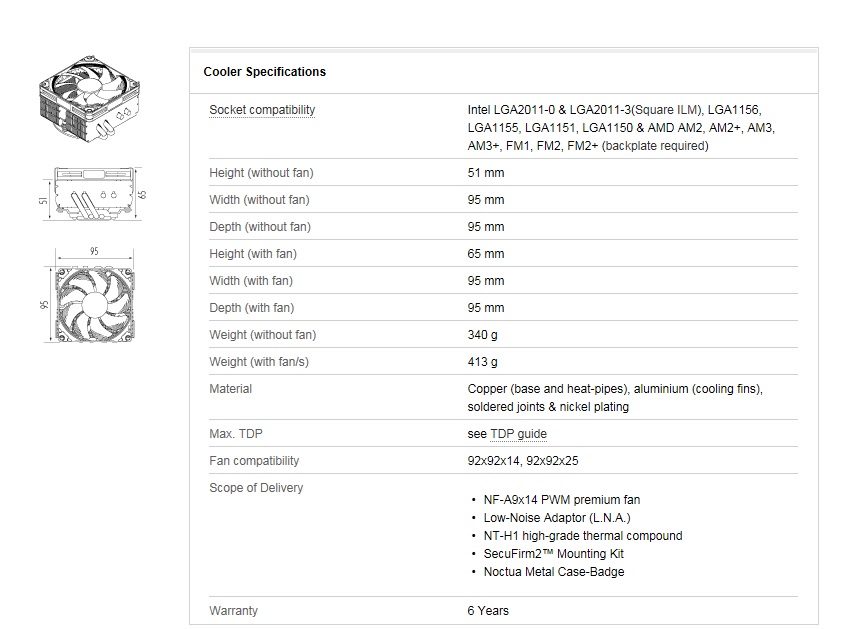Image resolution: width=849 pixels, height=629 pixels.
Task: Click the SecuFirm2 Mounting Kit list item
Action: (553, 554)
